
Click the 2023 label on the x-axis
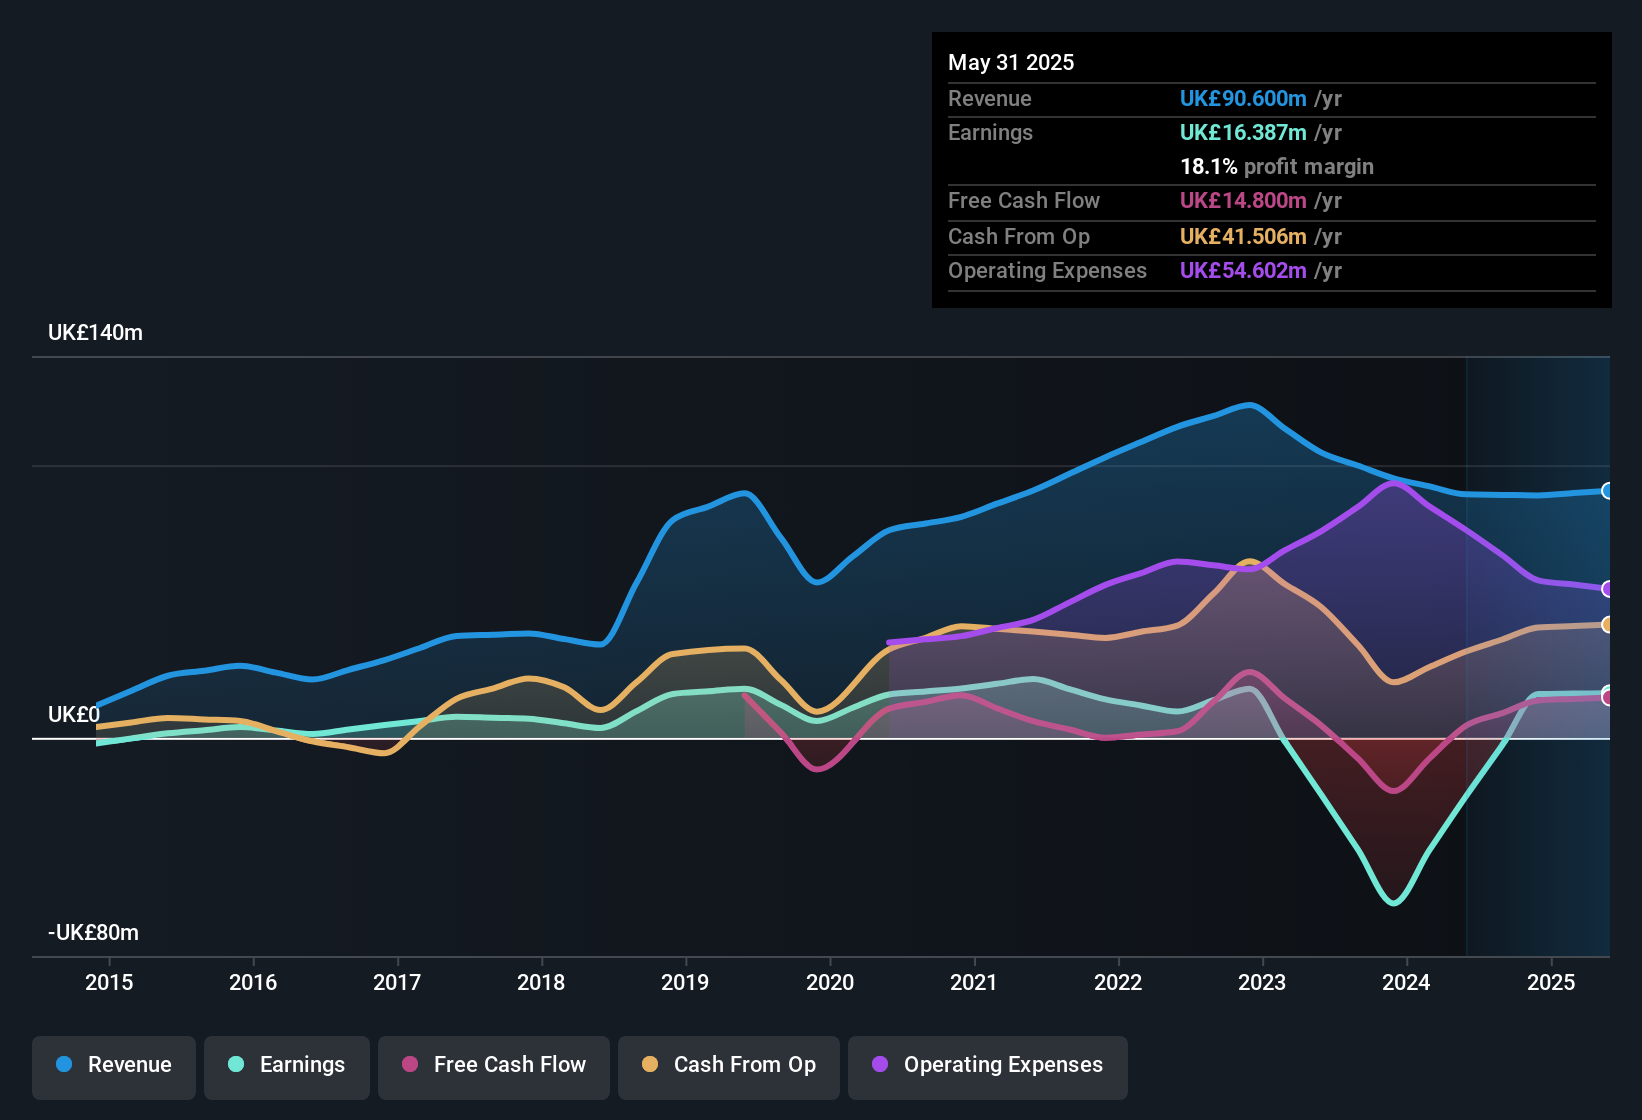(1262, 983)
